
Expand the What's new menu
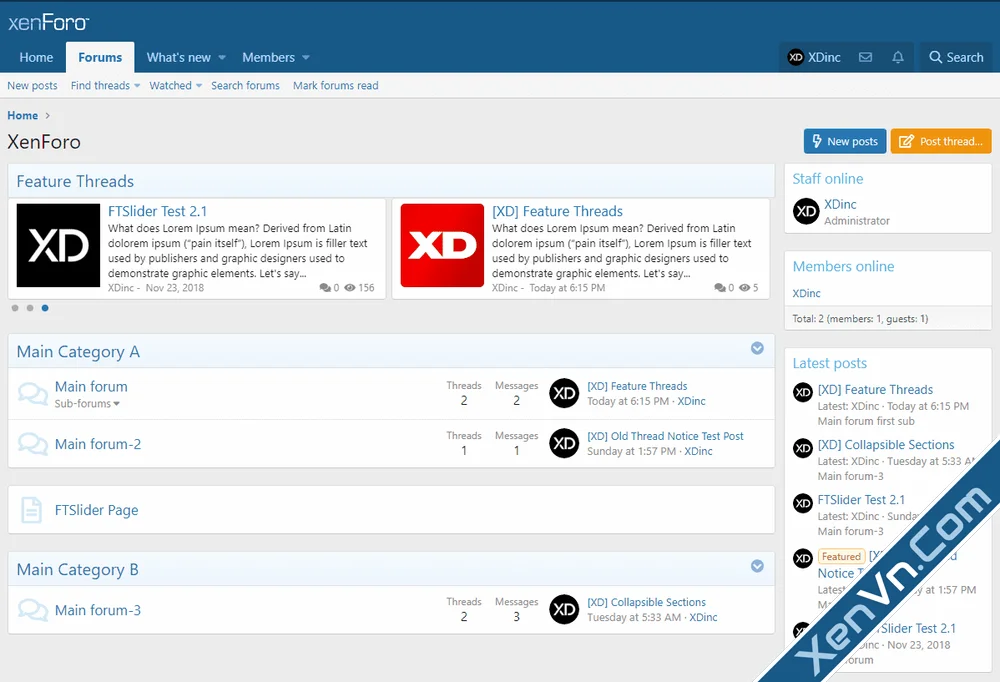(184, 57)
